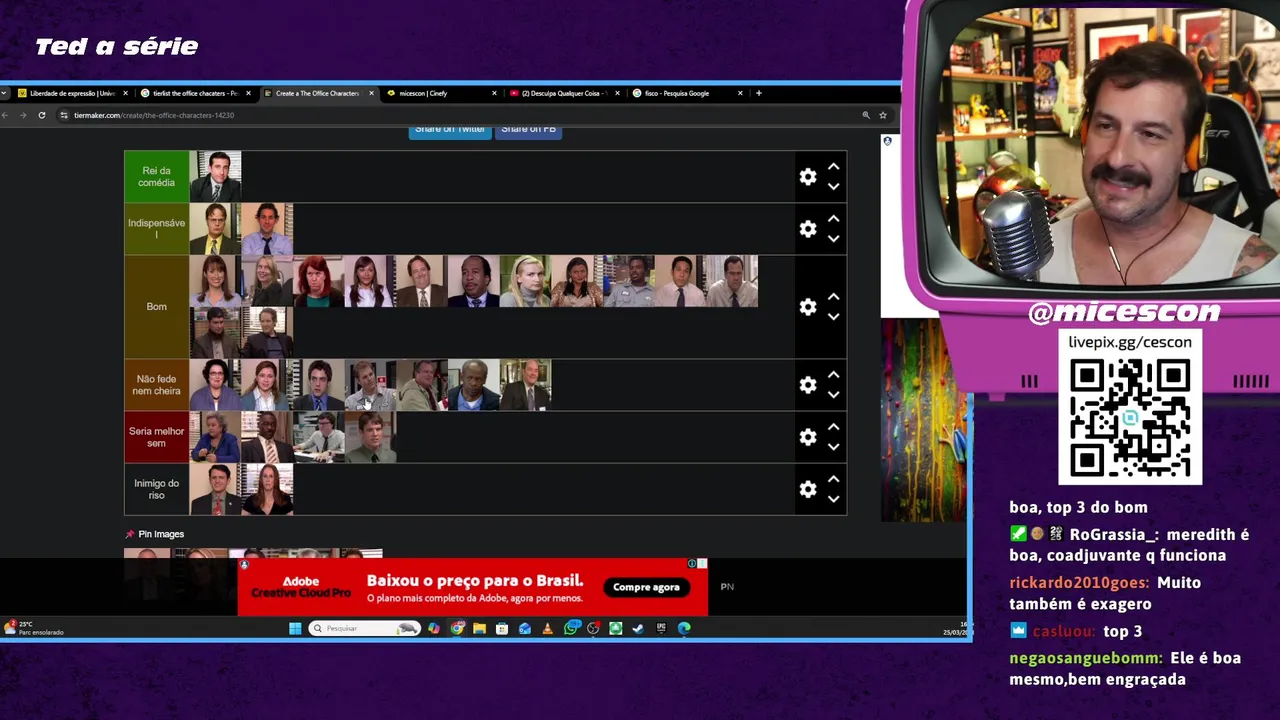Open settings gear for Indispensável tier
The width and height of the screenshot is (1280, 720).
click(808, 229)
